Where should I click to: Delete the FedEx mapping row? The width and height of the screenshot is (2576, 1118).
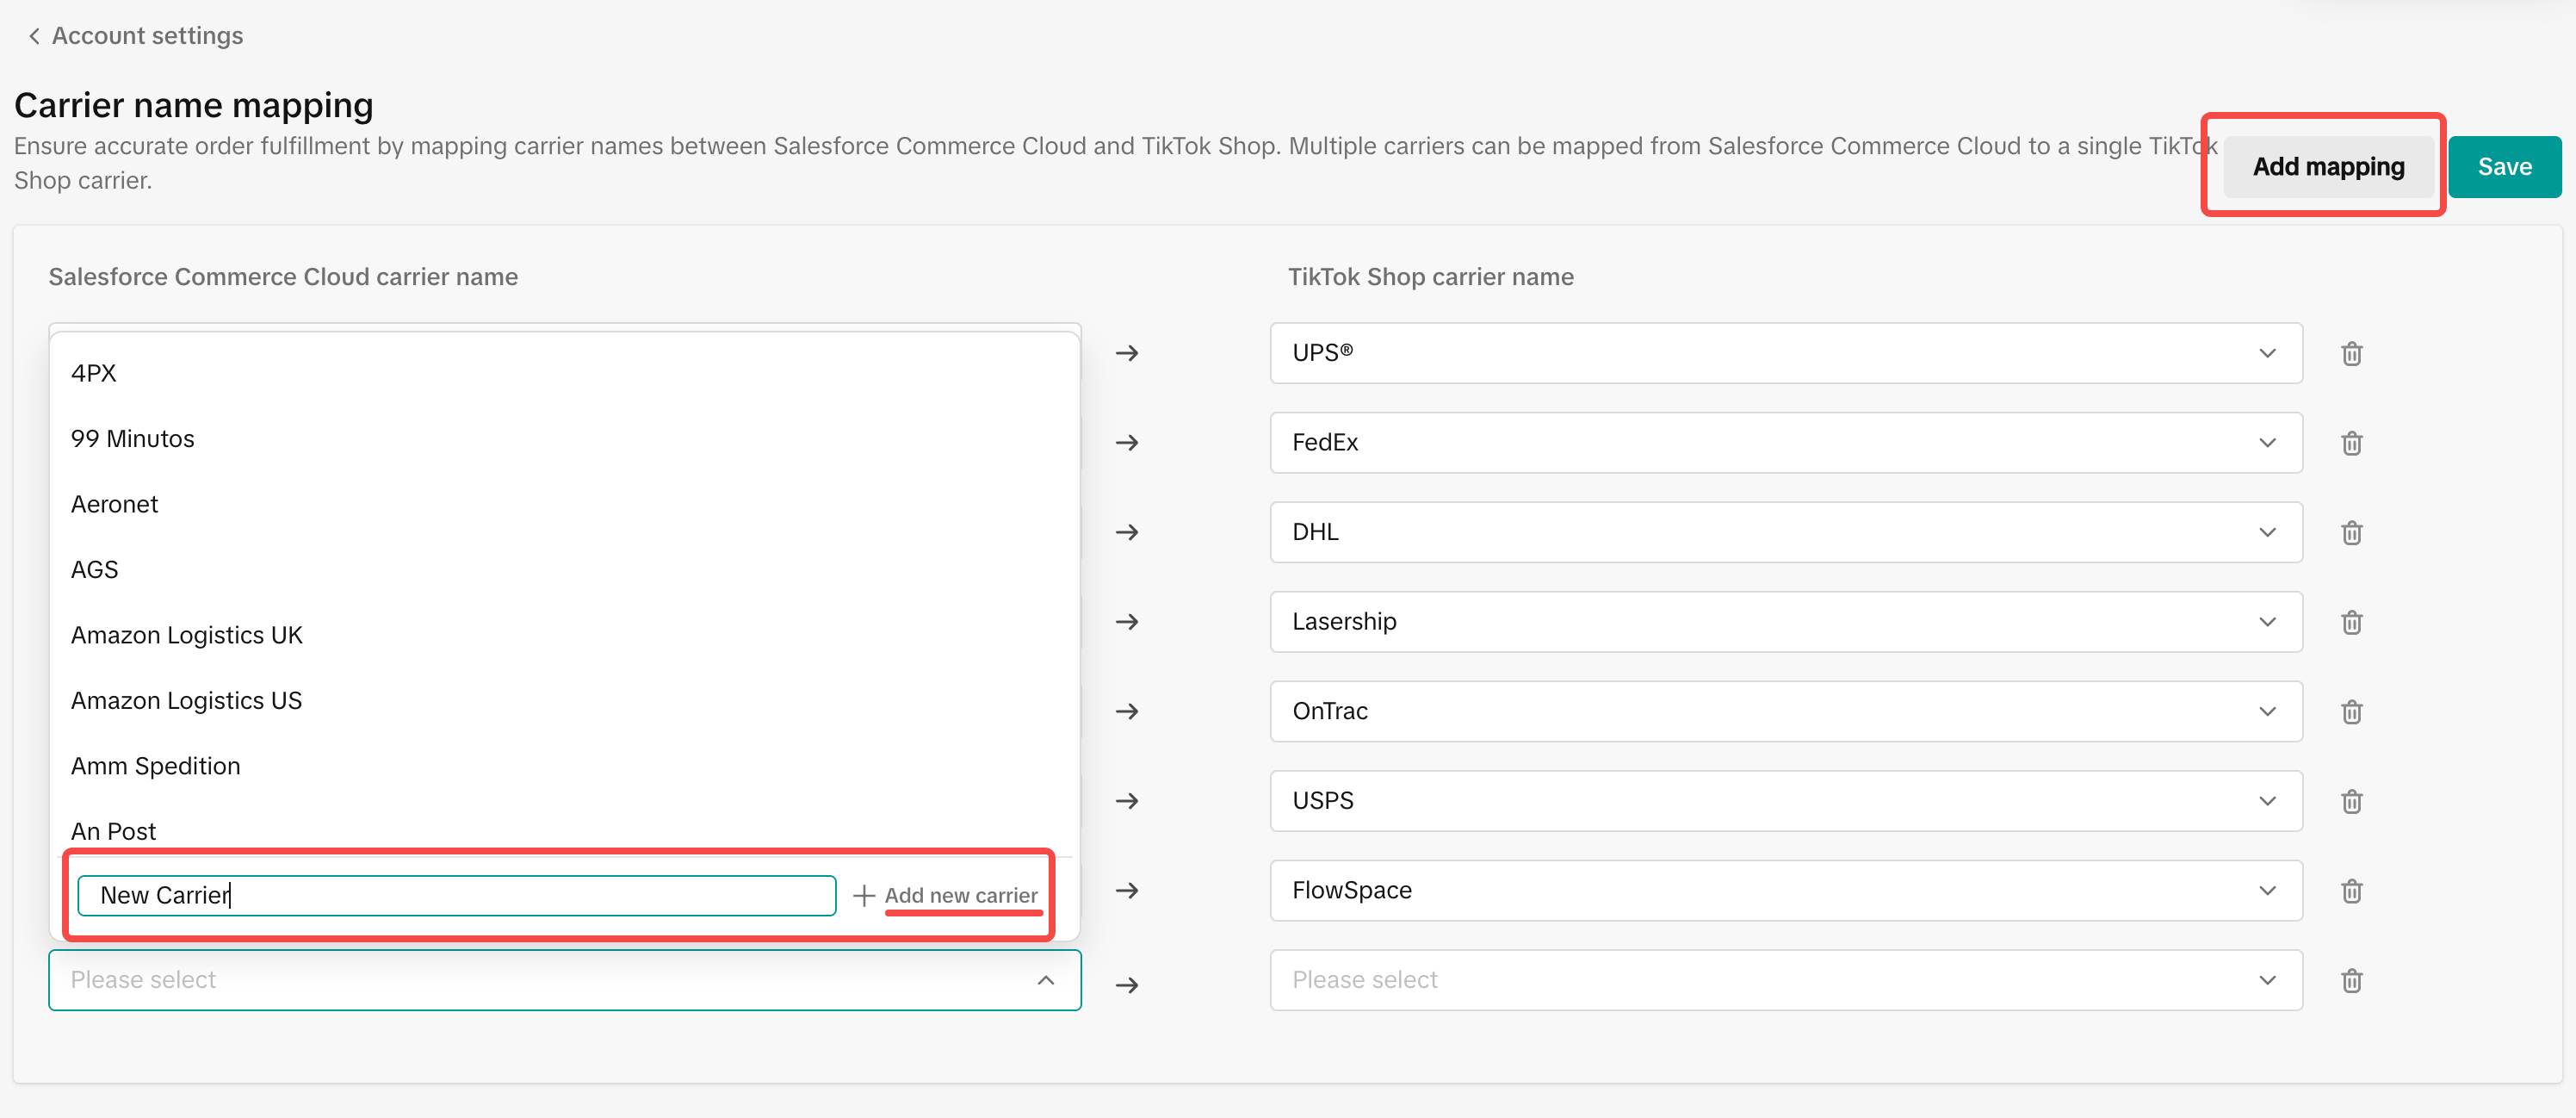click(2351, 443)
